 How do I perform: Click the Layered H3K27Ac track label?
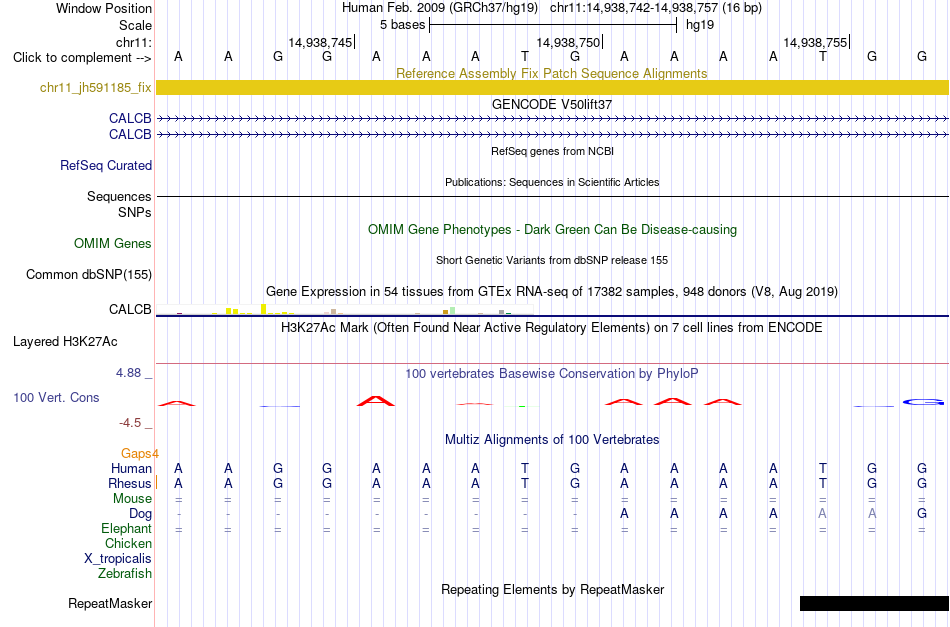pos(65,342)
